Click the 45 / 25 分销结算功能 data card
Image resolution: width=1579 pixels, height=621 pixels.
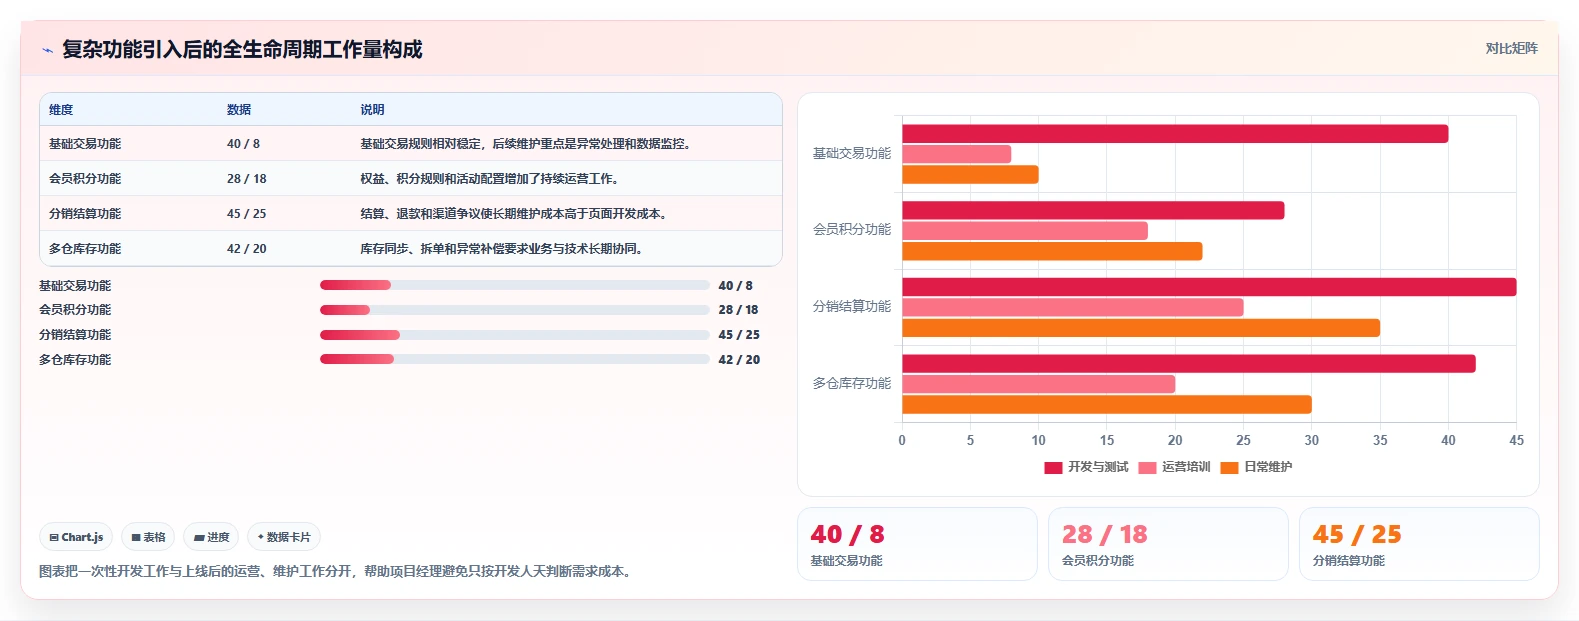click(x=1419, y=544)
